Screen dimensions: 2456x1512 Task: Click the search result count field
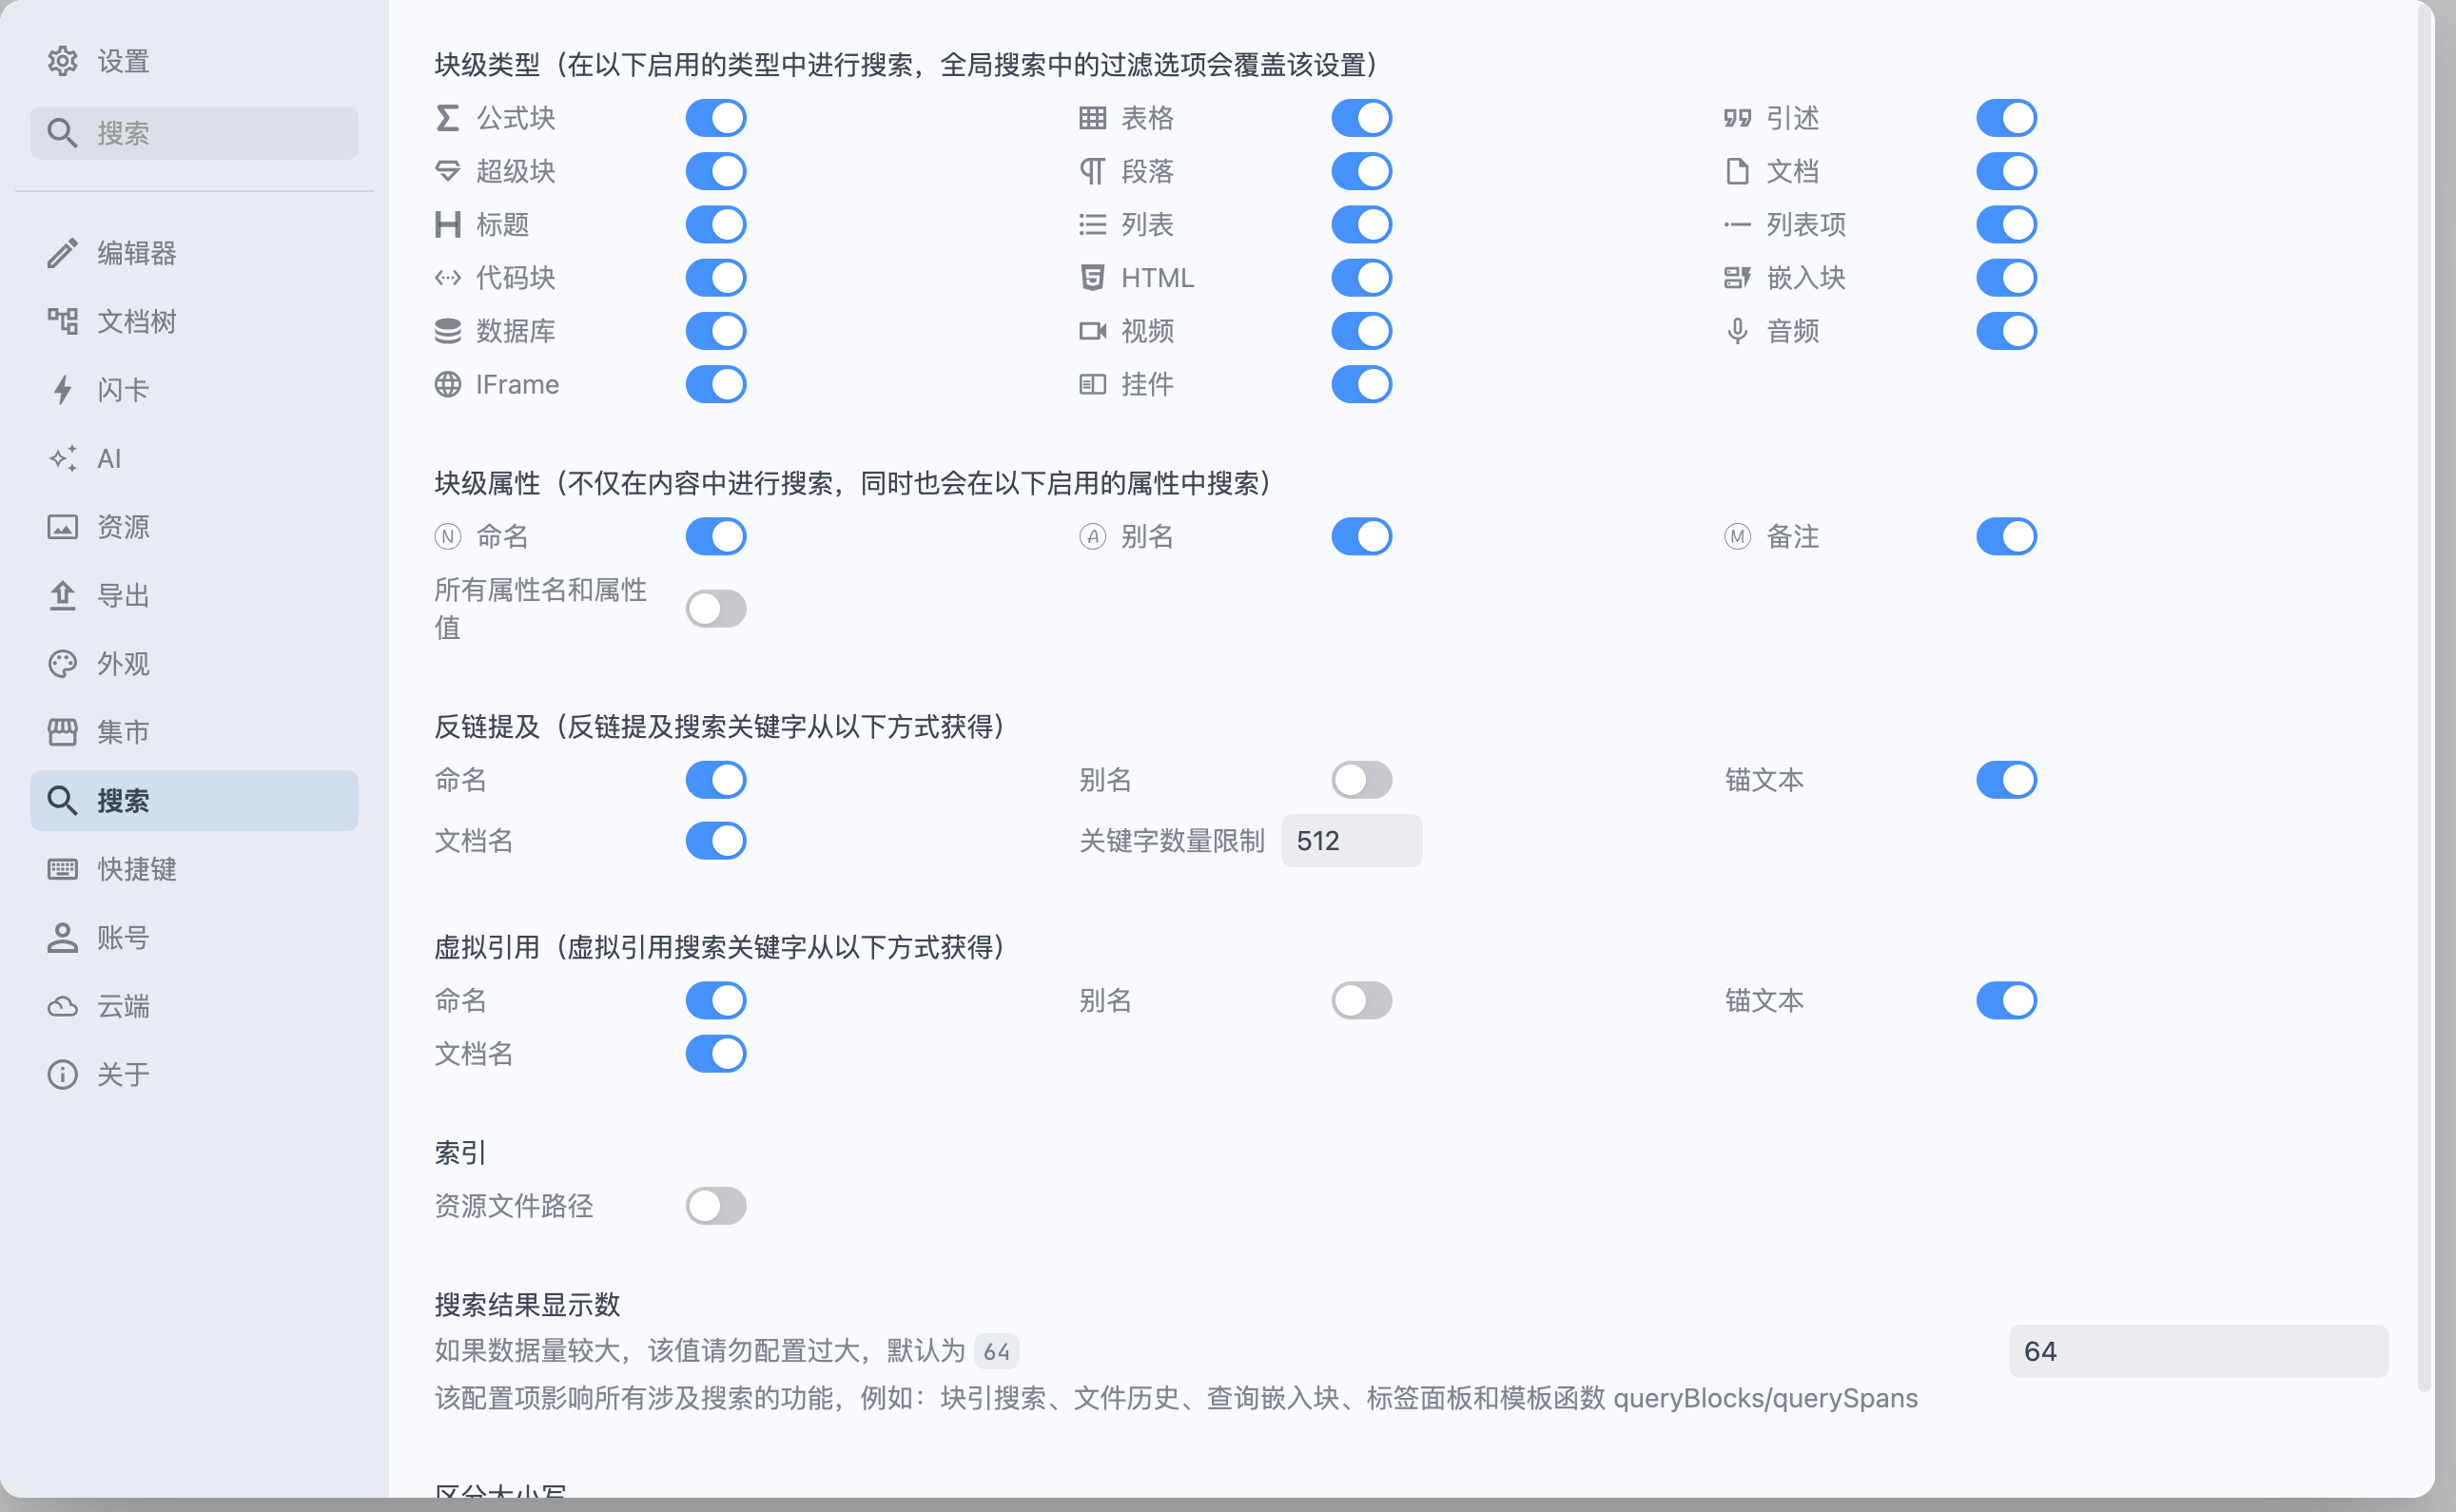(x=2197, y=1351)
